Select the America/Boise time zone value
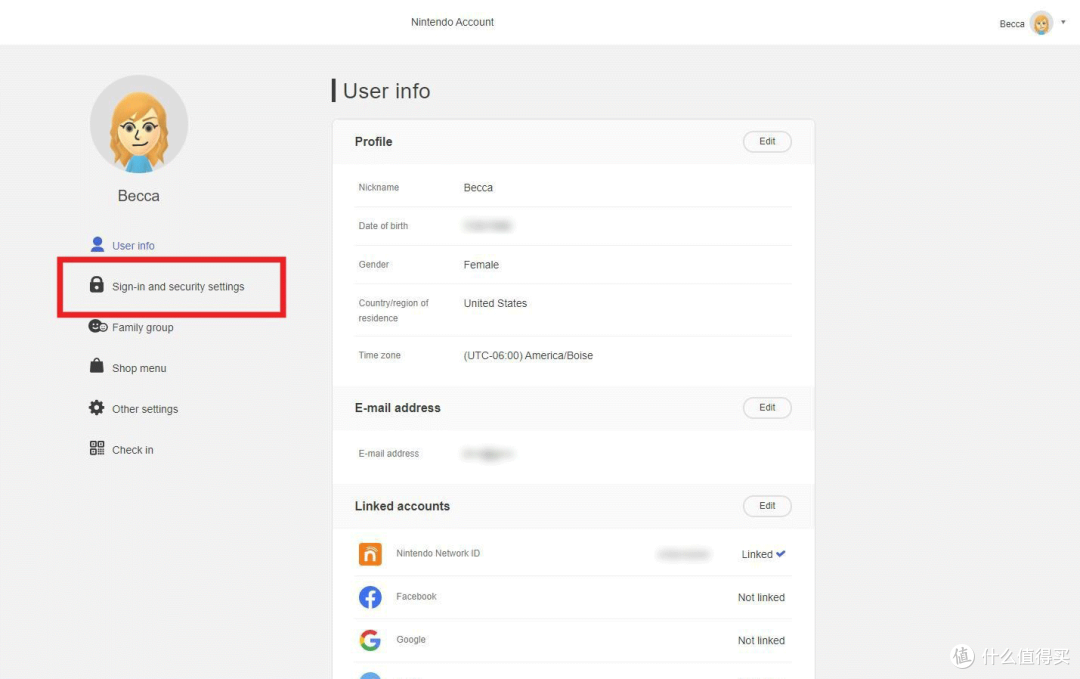Viewport: 1080px width, 679px height. point(528,355)
